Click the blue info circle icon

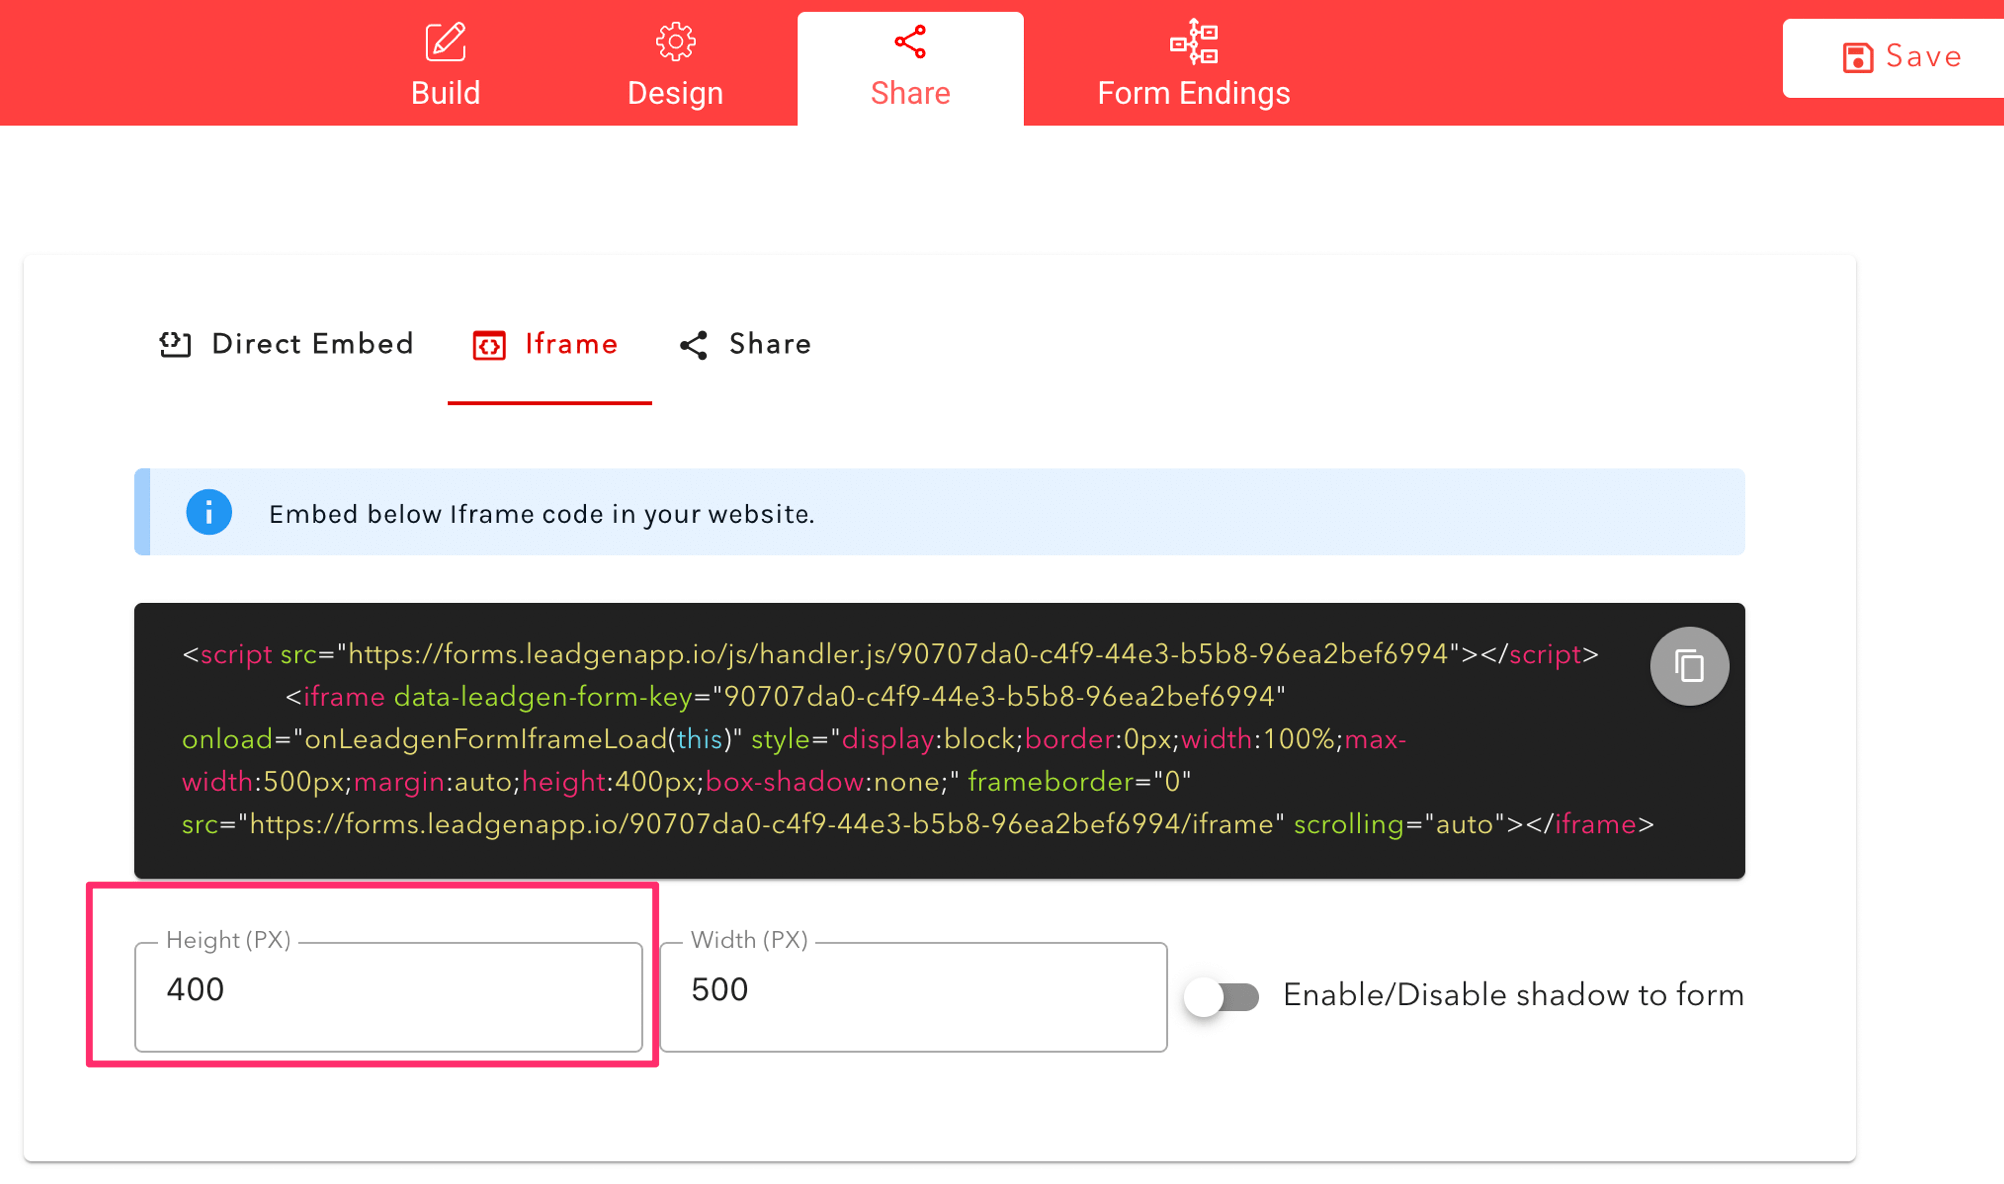tap(209, 513)
